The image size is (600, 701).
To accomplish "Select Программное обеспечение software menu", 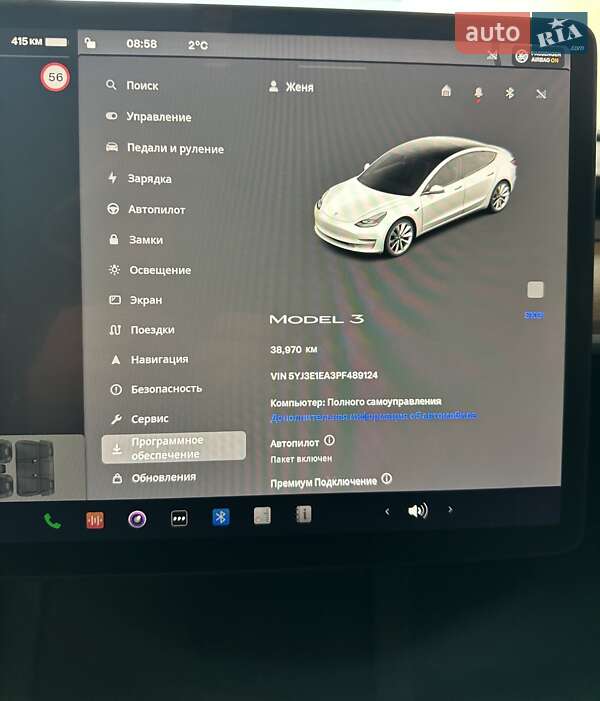I will point(173,447).
